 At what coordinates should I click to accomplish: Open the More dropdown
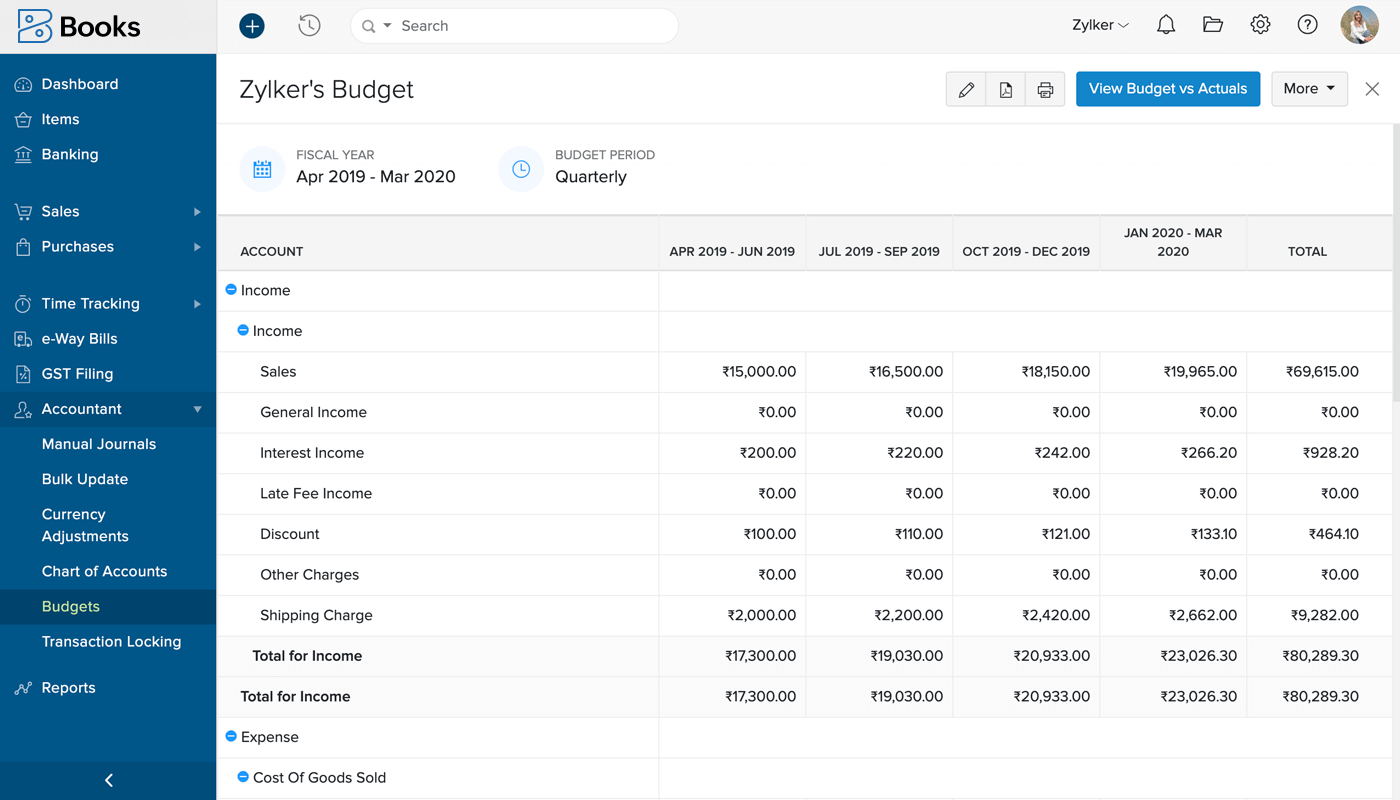pyautogui.click(x=1309, y=89)
